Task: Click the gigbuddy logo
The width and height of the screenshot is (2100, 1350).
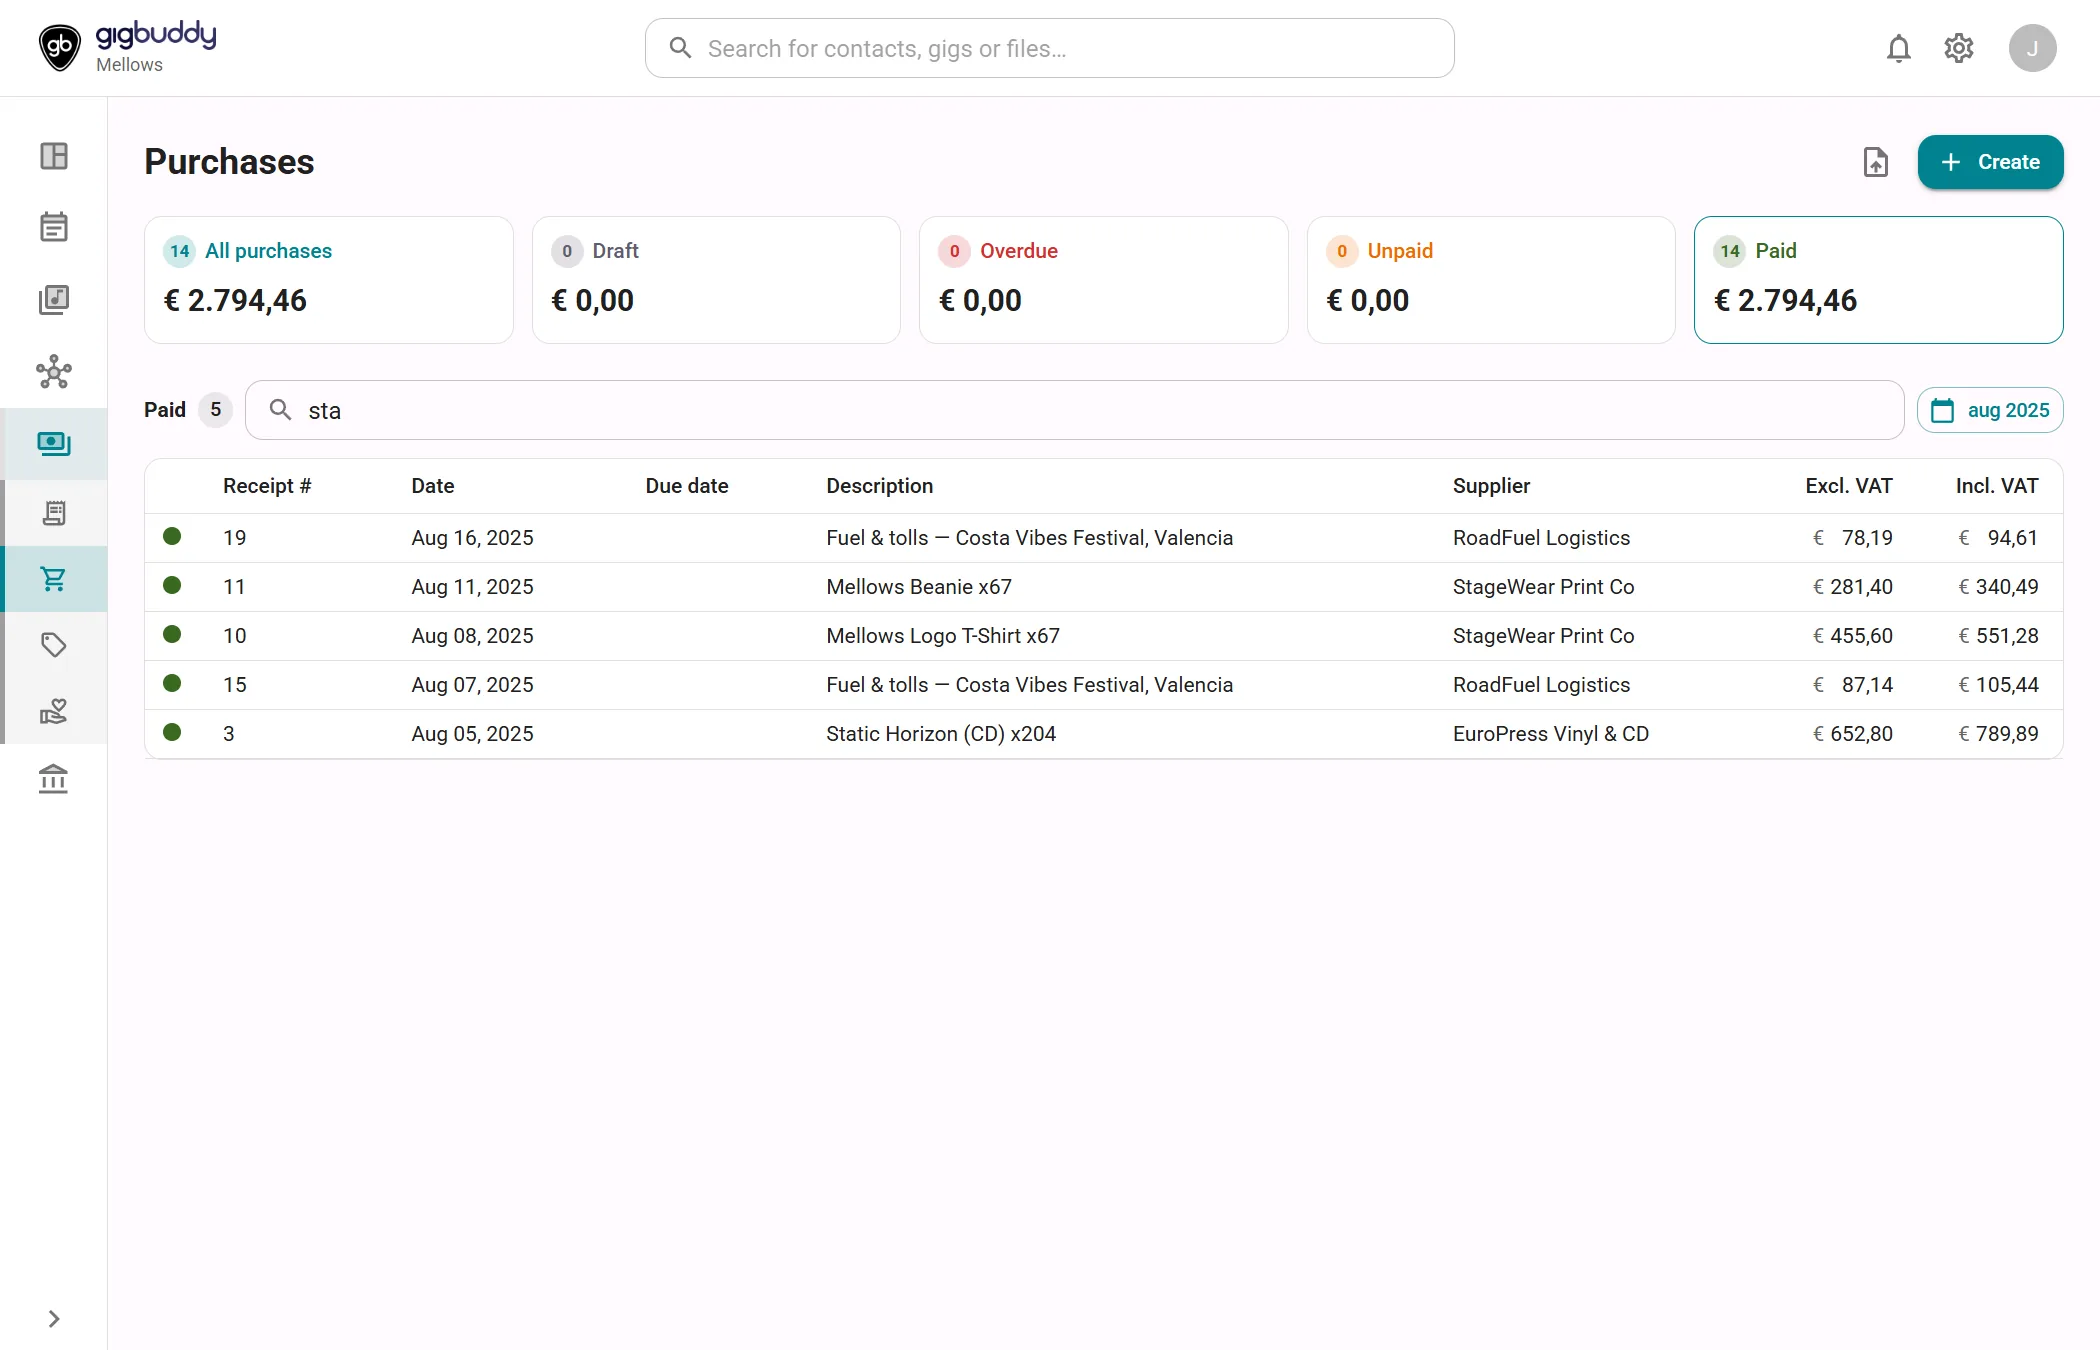Action: click(127, 48)
